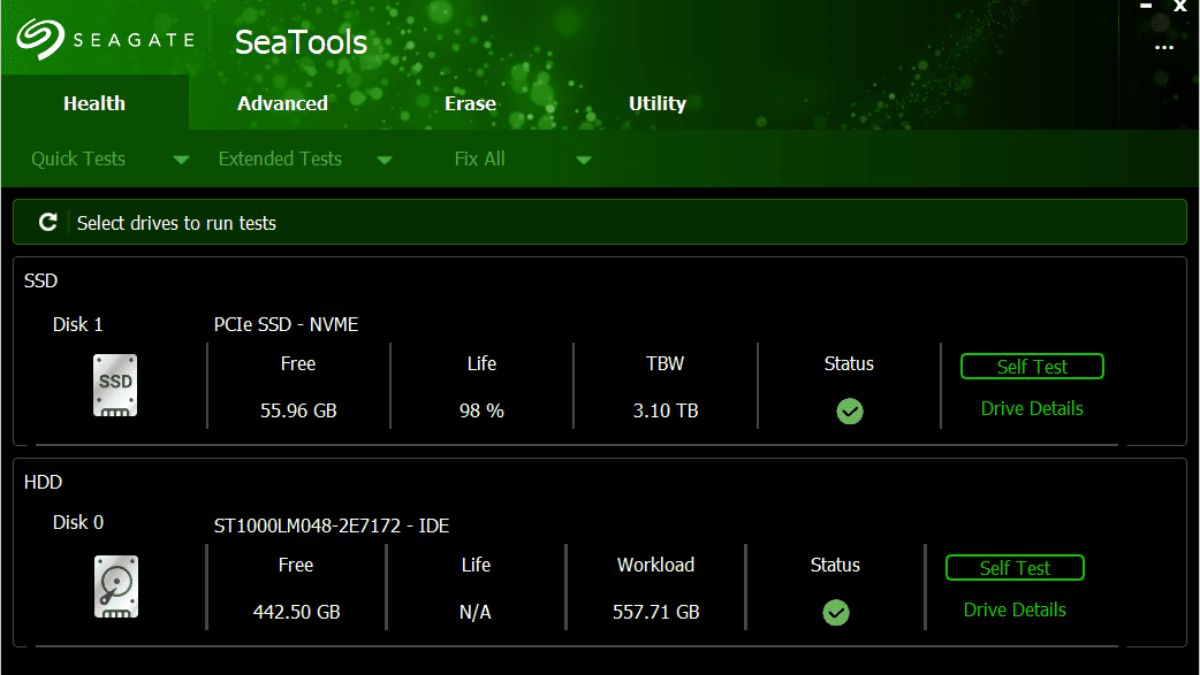Click the 'SSD' section heading
Image resolution: width=1200 pixels, height=675 pixels.
tap(41, 281)
